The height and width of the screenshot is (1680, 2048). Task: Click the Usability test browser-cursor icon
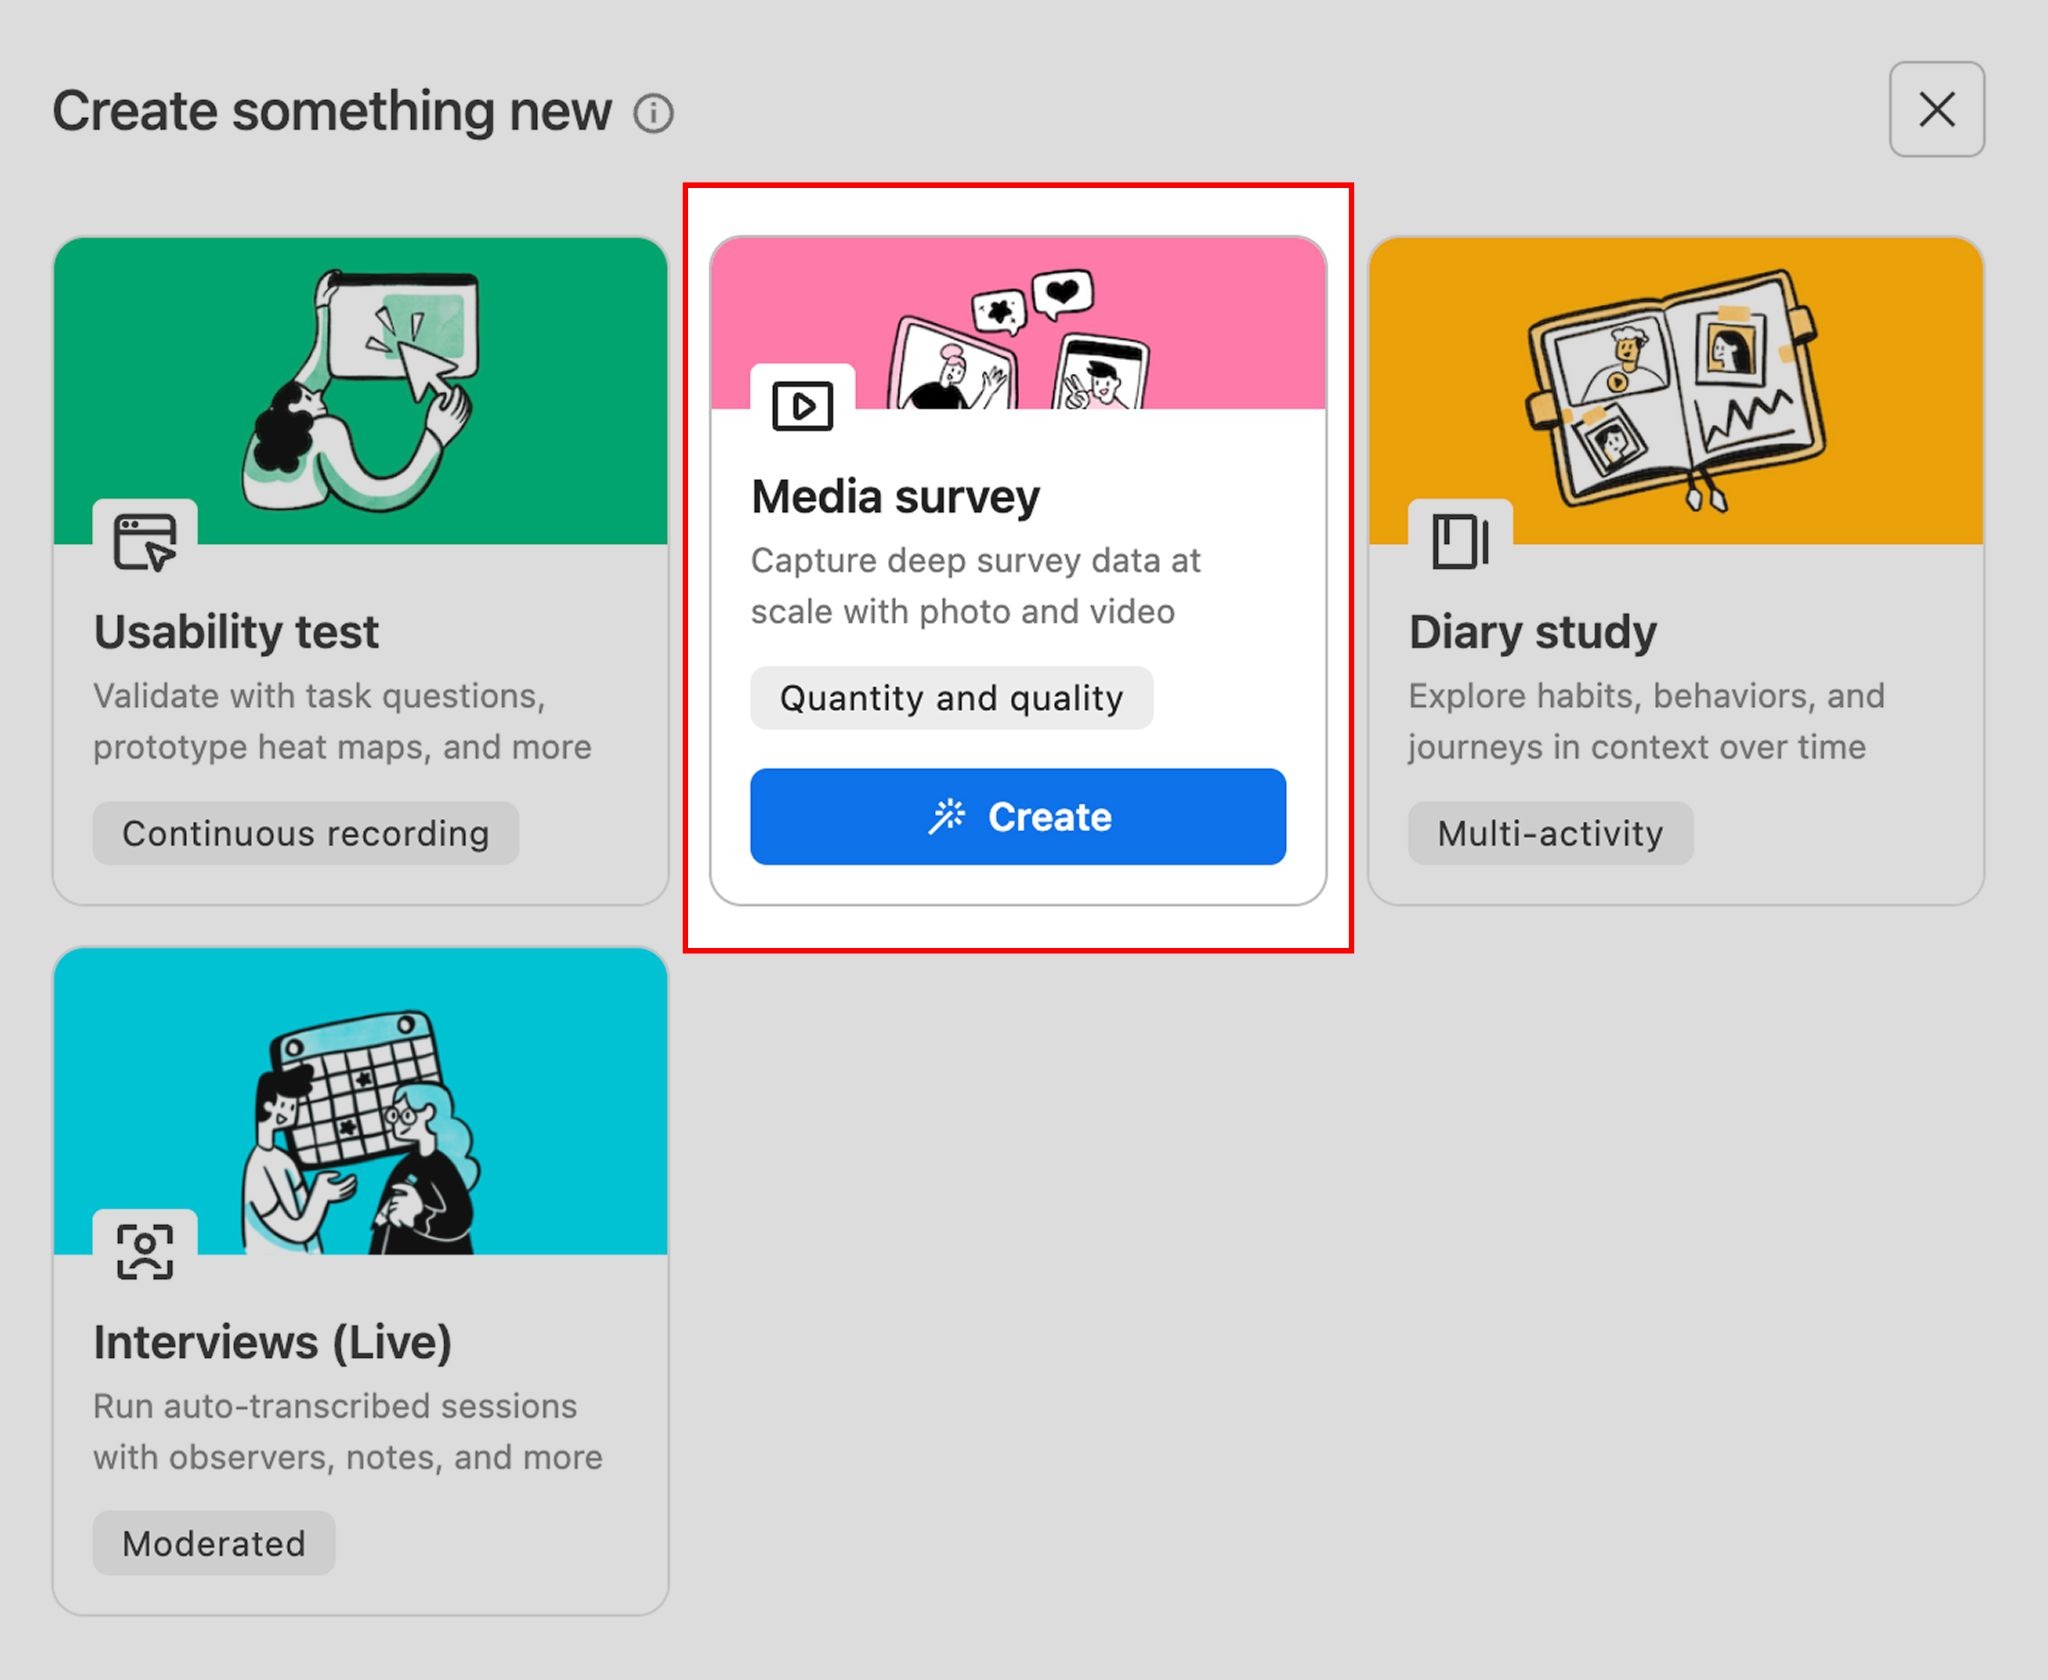[145, 542]
